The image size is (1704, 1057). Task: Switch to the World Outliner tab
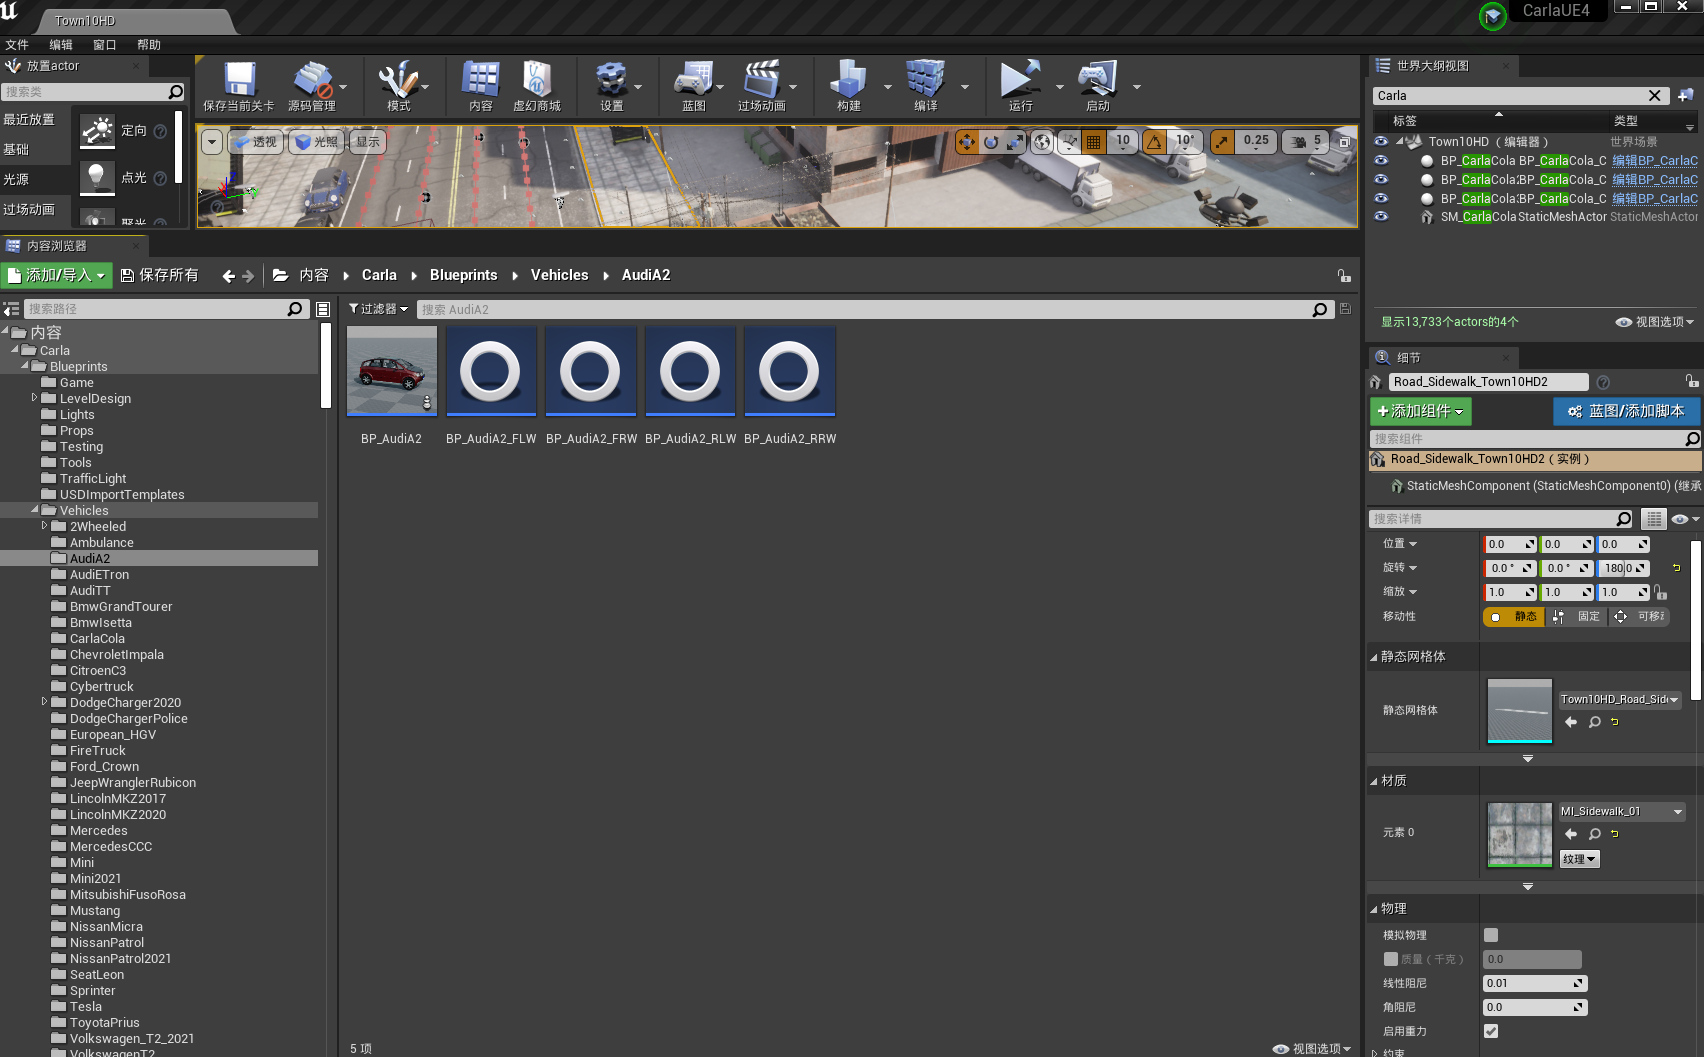(x=1432, y=66)
